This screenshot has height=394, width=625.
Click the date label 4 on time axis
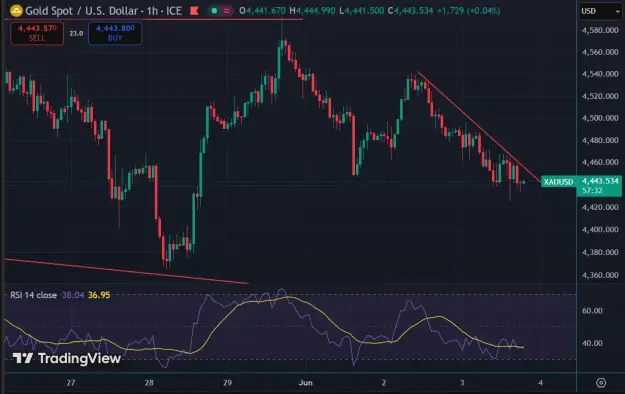click(540, 383)
